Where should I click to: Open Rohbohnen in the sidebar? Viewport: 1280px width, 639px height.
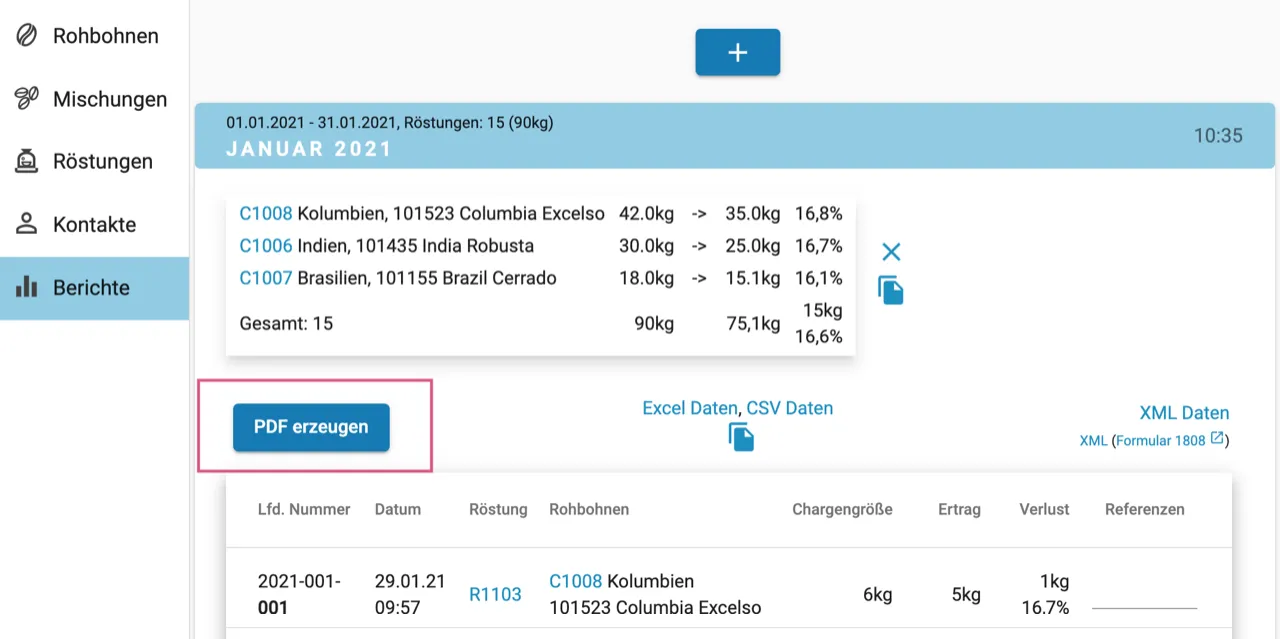(105, 36)
